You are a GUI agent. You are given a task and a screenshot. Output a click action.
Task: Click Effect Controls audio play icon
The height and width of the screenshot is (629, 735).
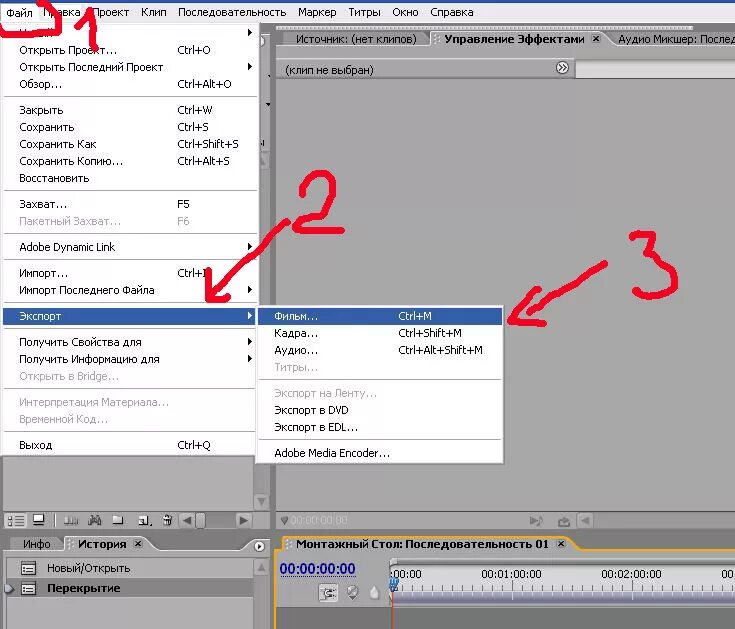pos(536,521)
